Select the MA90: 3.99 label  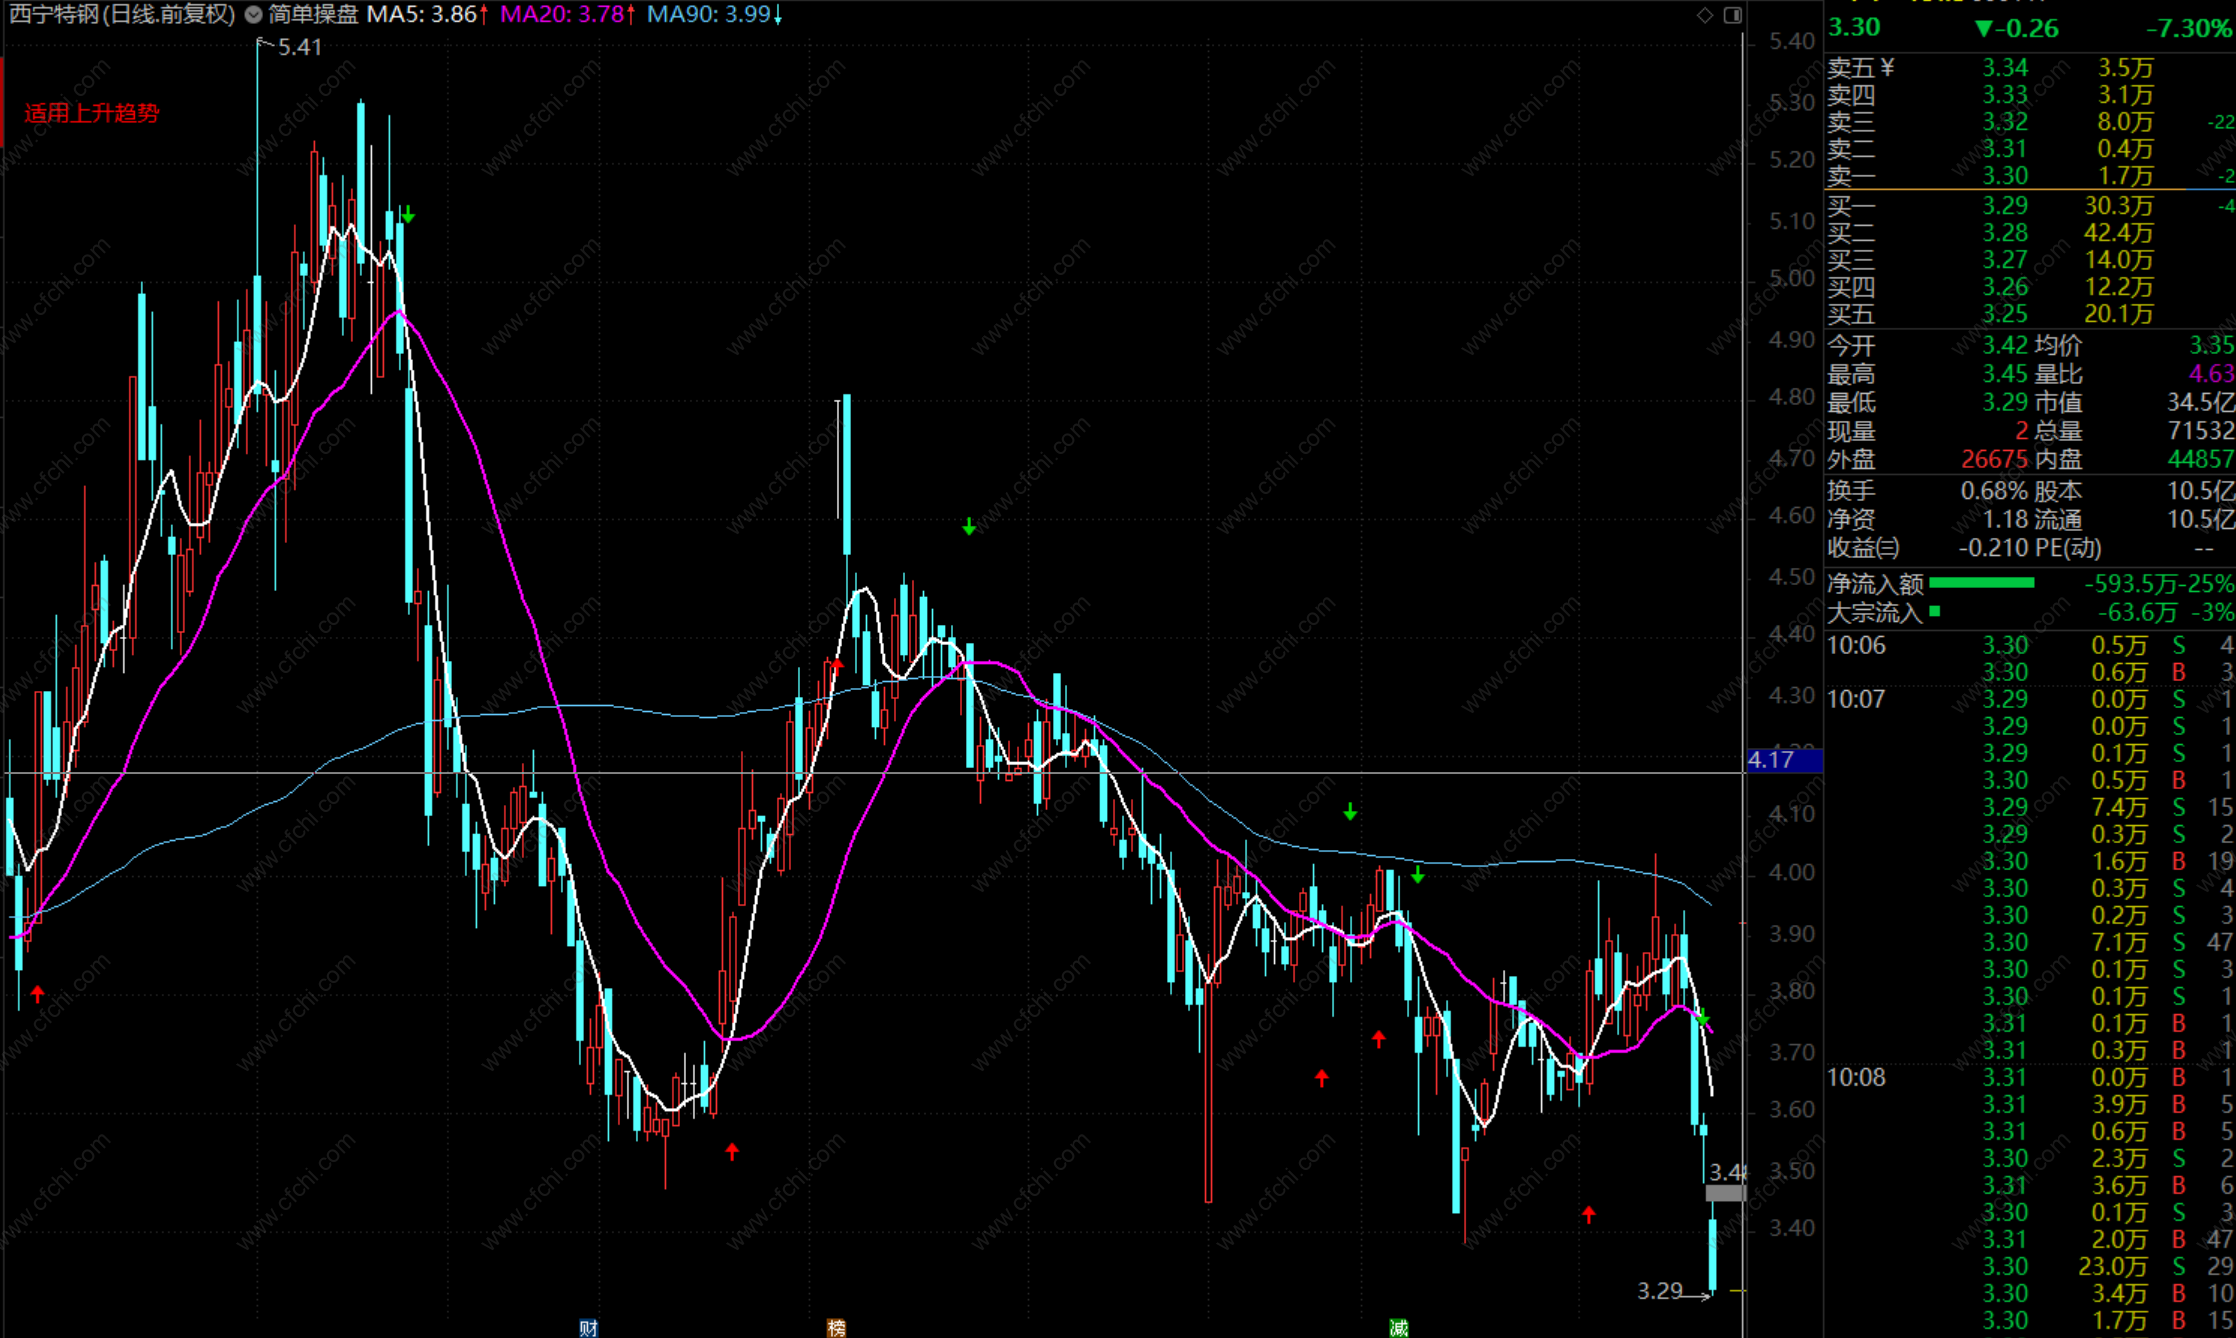coord(708,14)
